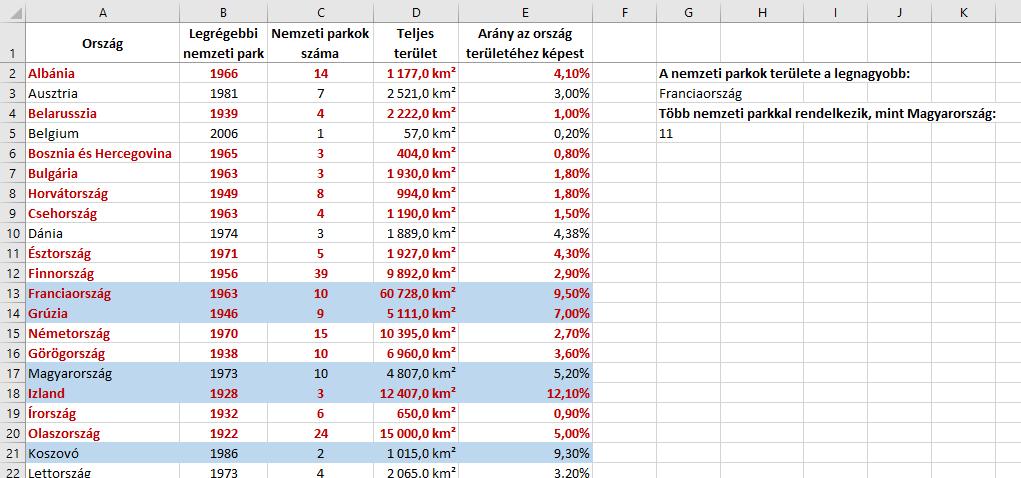
Task: Select column A header
Action: (x=103, y=12)
